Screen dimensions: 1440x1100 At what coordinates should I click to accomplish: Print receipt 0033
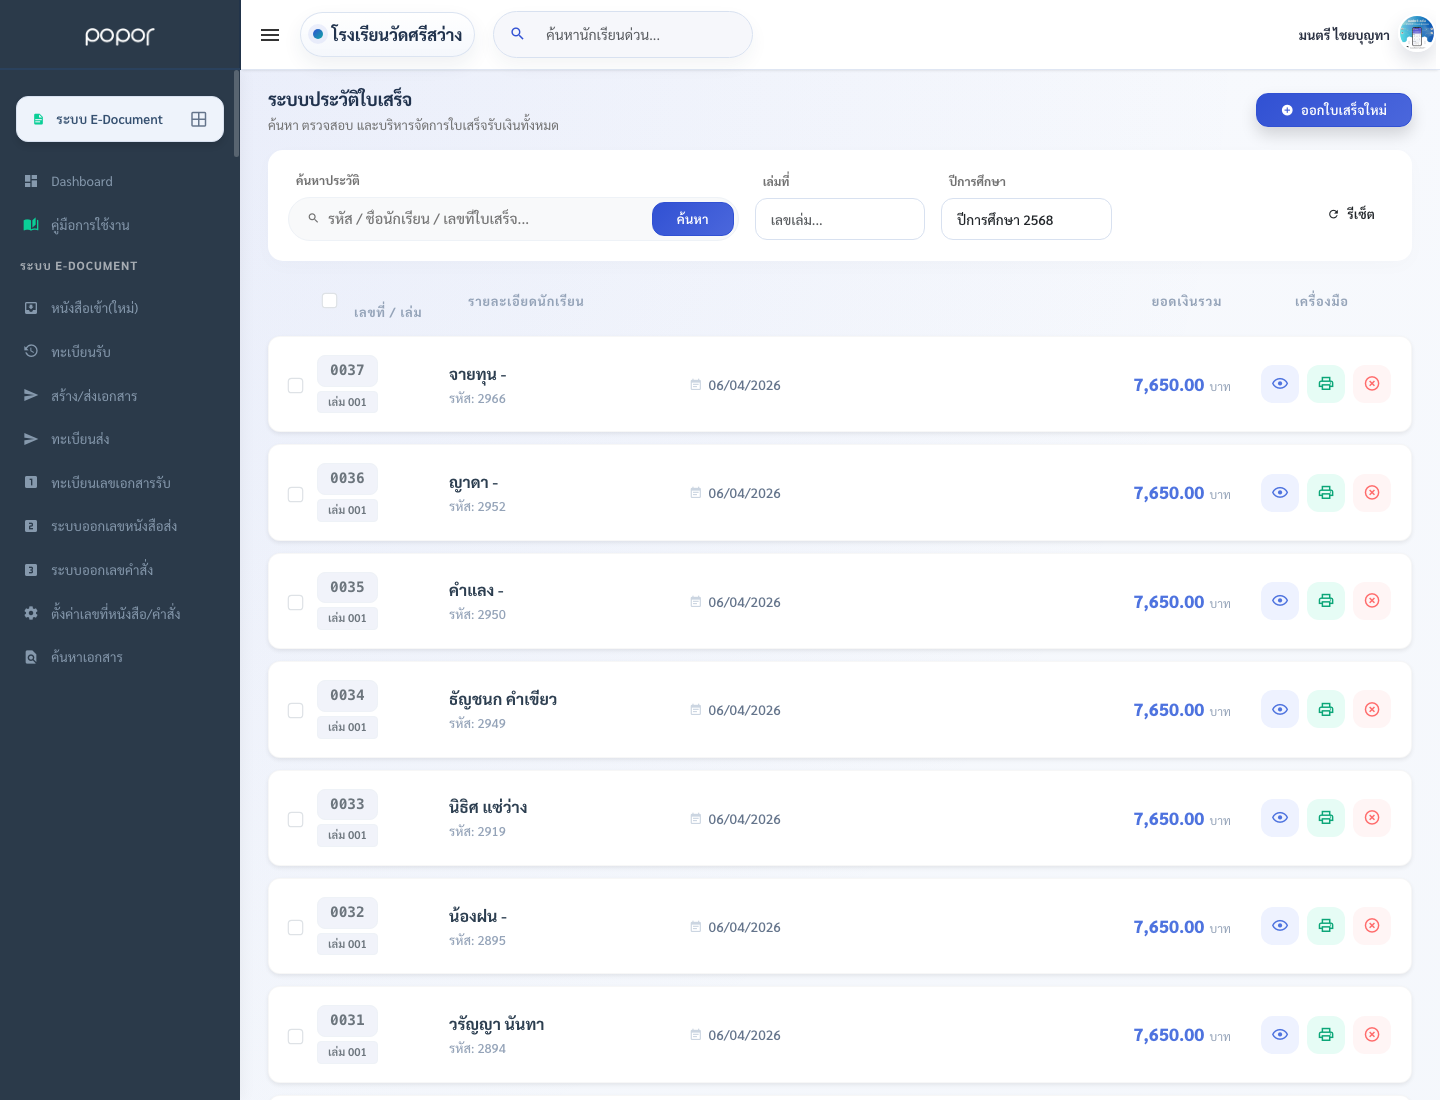pyautogui.click(x=1326, y=818)
